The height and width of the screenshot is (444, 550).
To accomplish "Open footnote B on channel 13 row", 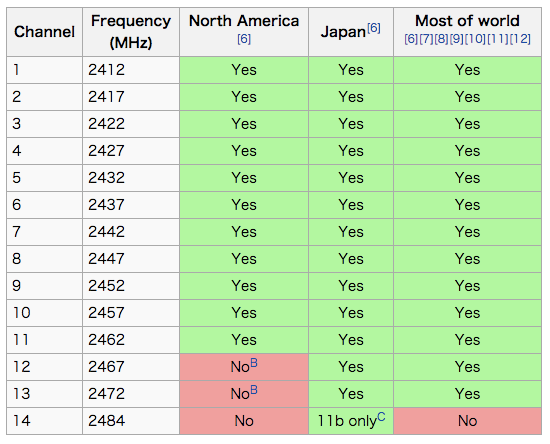I will point(254,390).
